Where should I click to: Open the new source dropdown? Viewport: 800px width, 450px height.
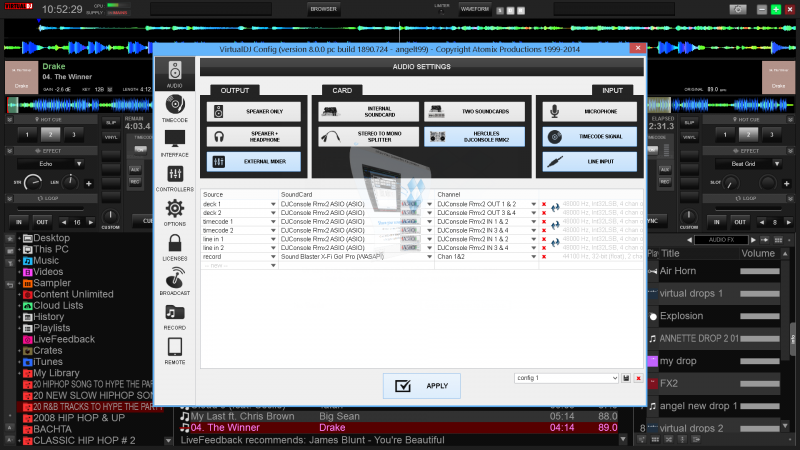273,265
